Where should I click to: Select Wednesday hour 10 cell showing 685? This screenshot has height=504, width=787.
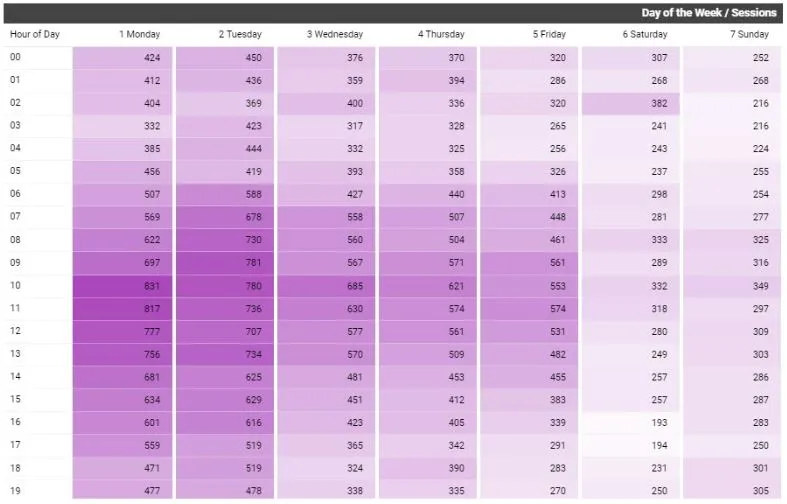[326, 286]
